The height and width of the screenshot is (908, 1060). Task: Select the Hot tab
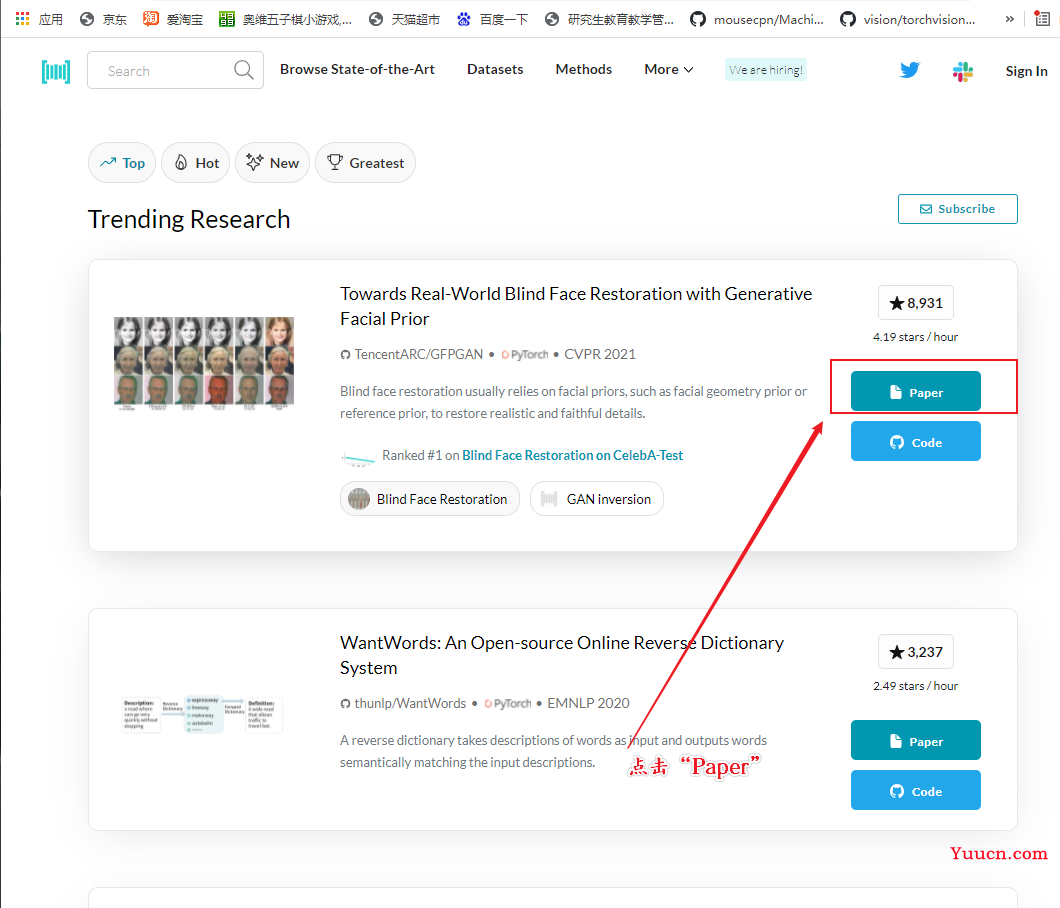tap(197, 162)
